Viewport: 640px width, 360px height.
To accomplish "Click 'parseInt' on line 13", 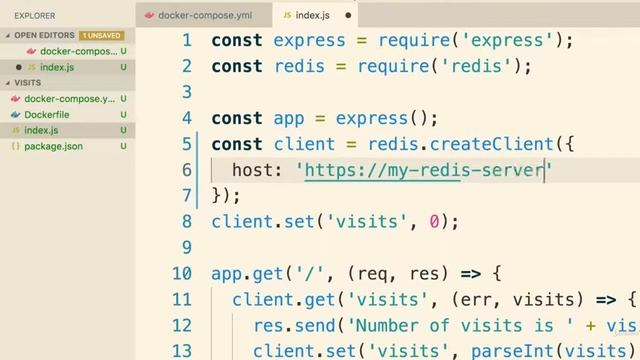I will [x=512, y=351].
